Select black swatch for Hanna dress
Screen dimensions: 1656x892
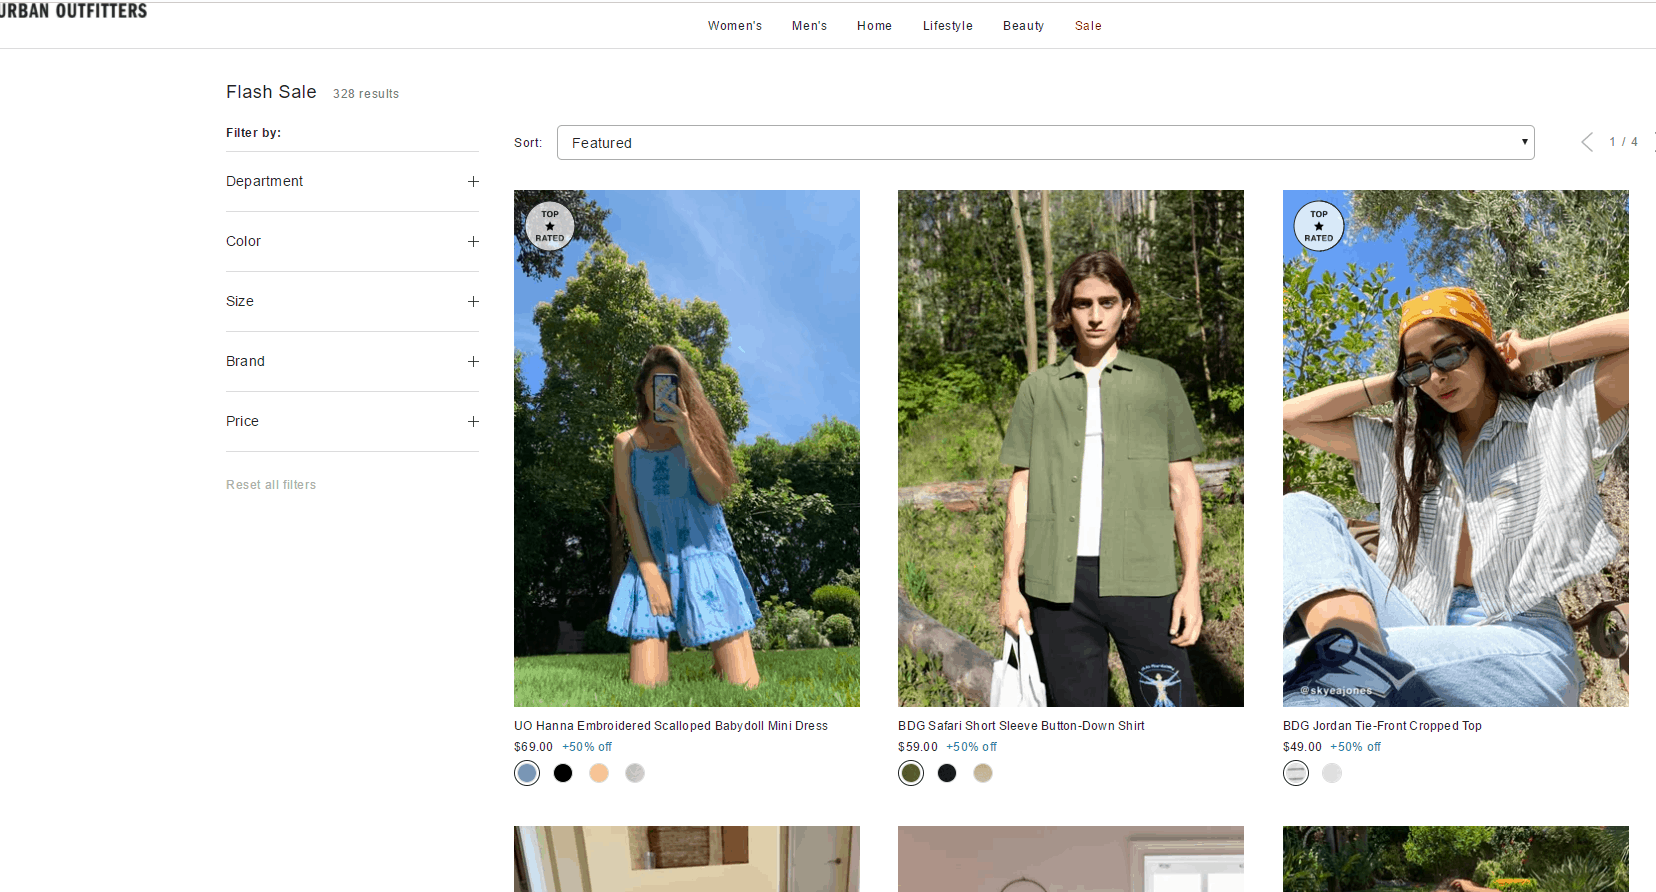[x=563, y=773]
